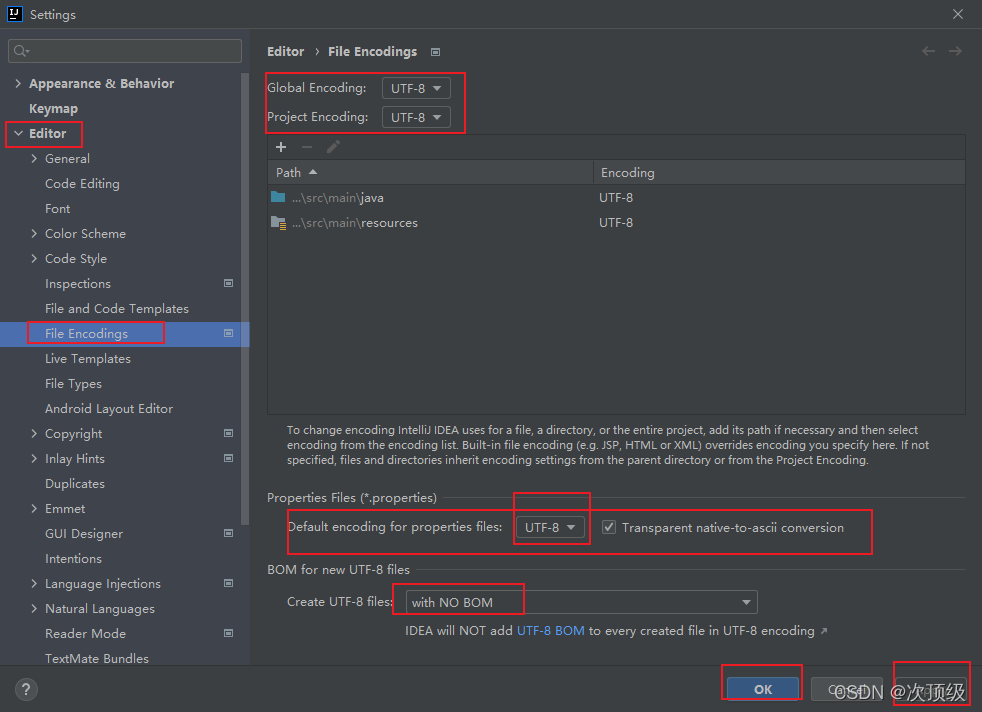The width and height of the screenshot is (982, 712).
Task: Click the remove path minus icon
Action: click(x=305, y=147)
